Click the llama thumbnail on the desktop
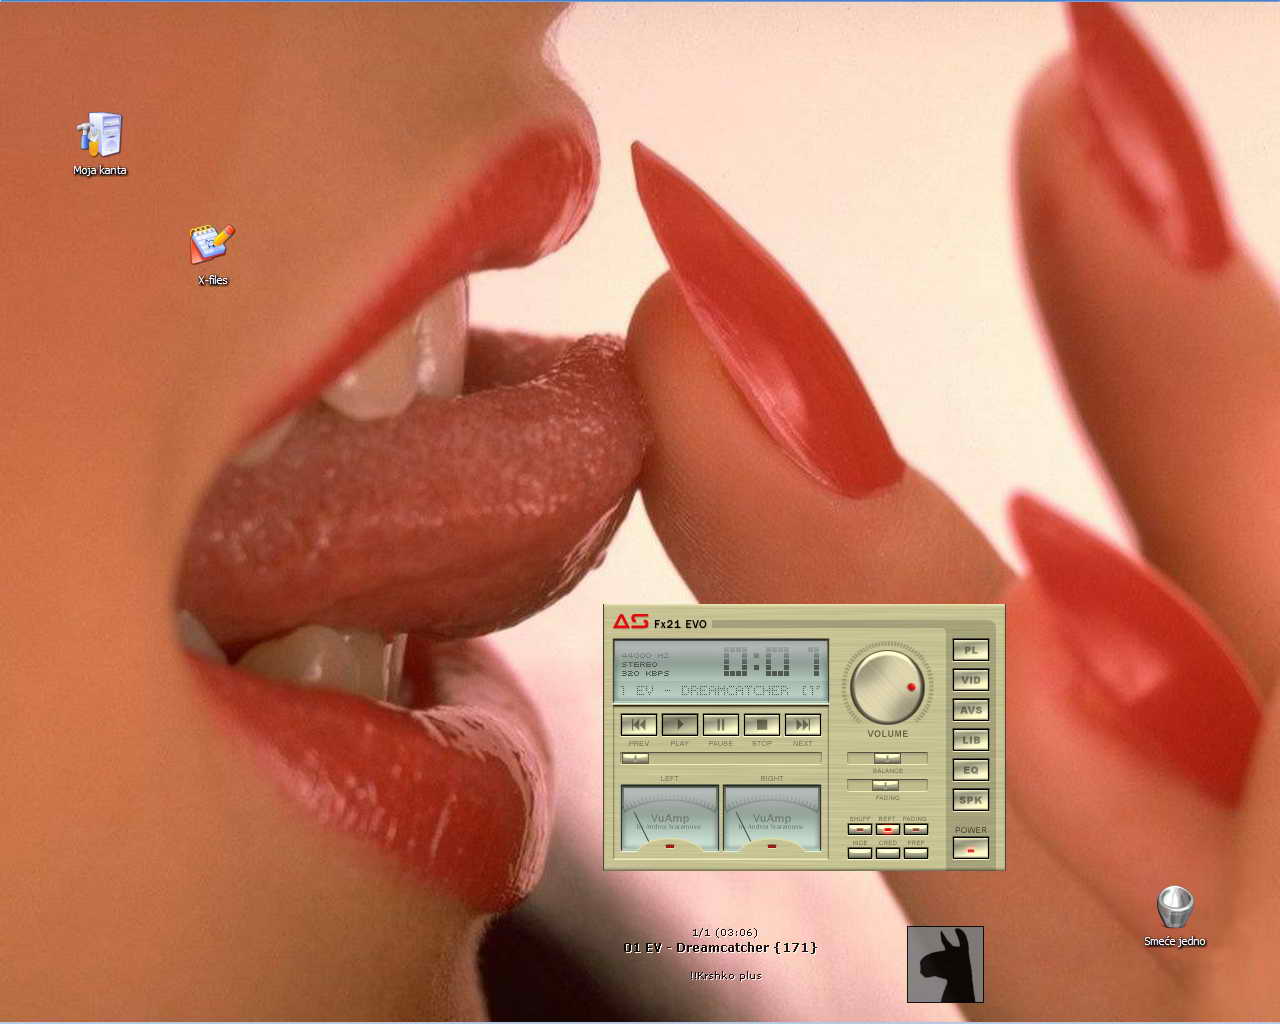 coord(945,964)
